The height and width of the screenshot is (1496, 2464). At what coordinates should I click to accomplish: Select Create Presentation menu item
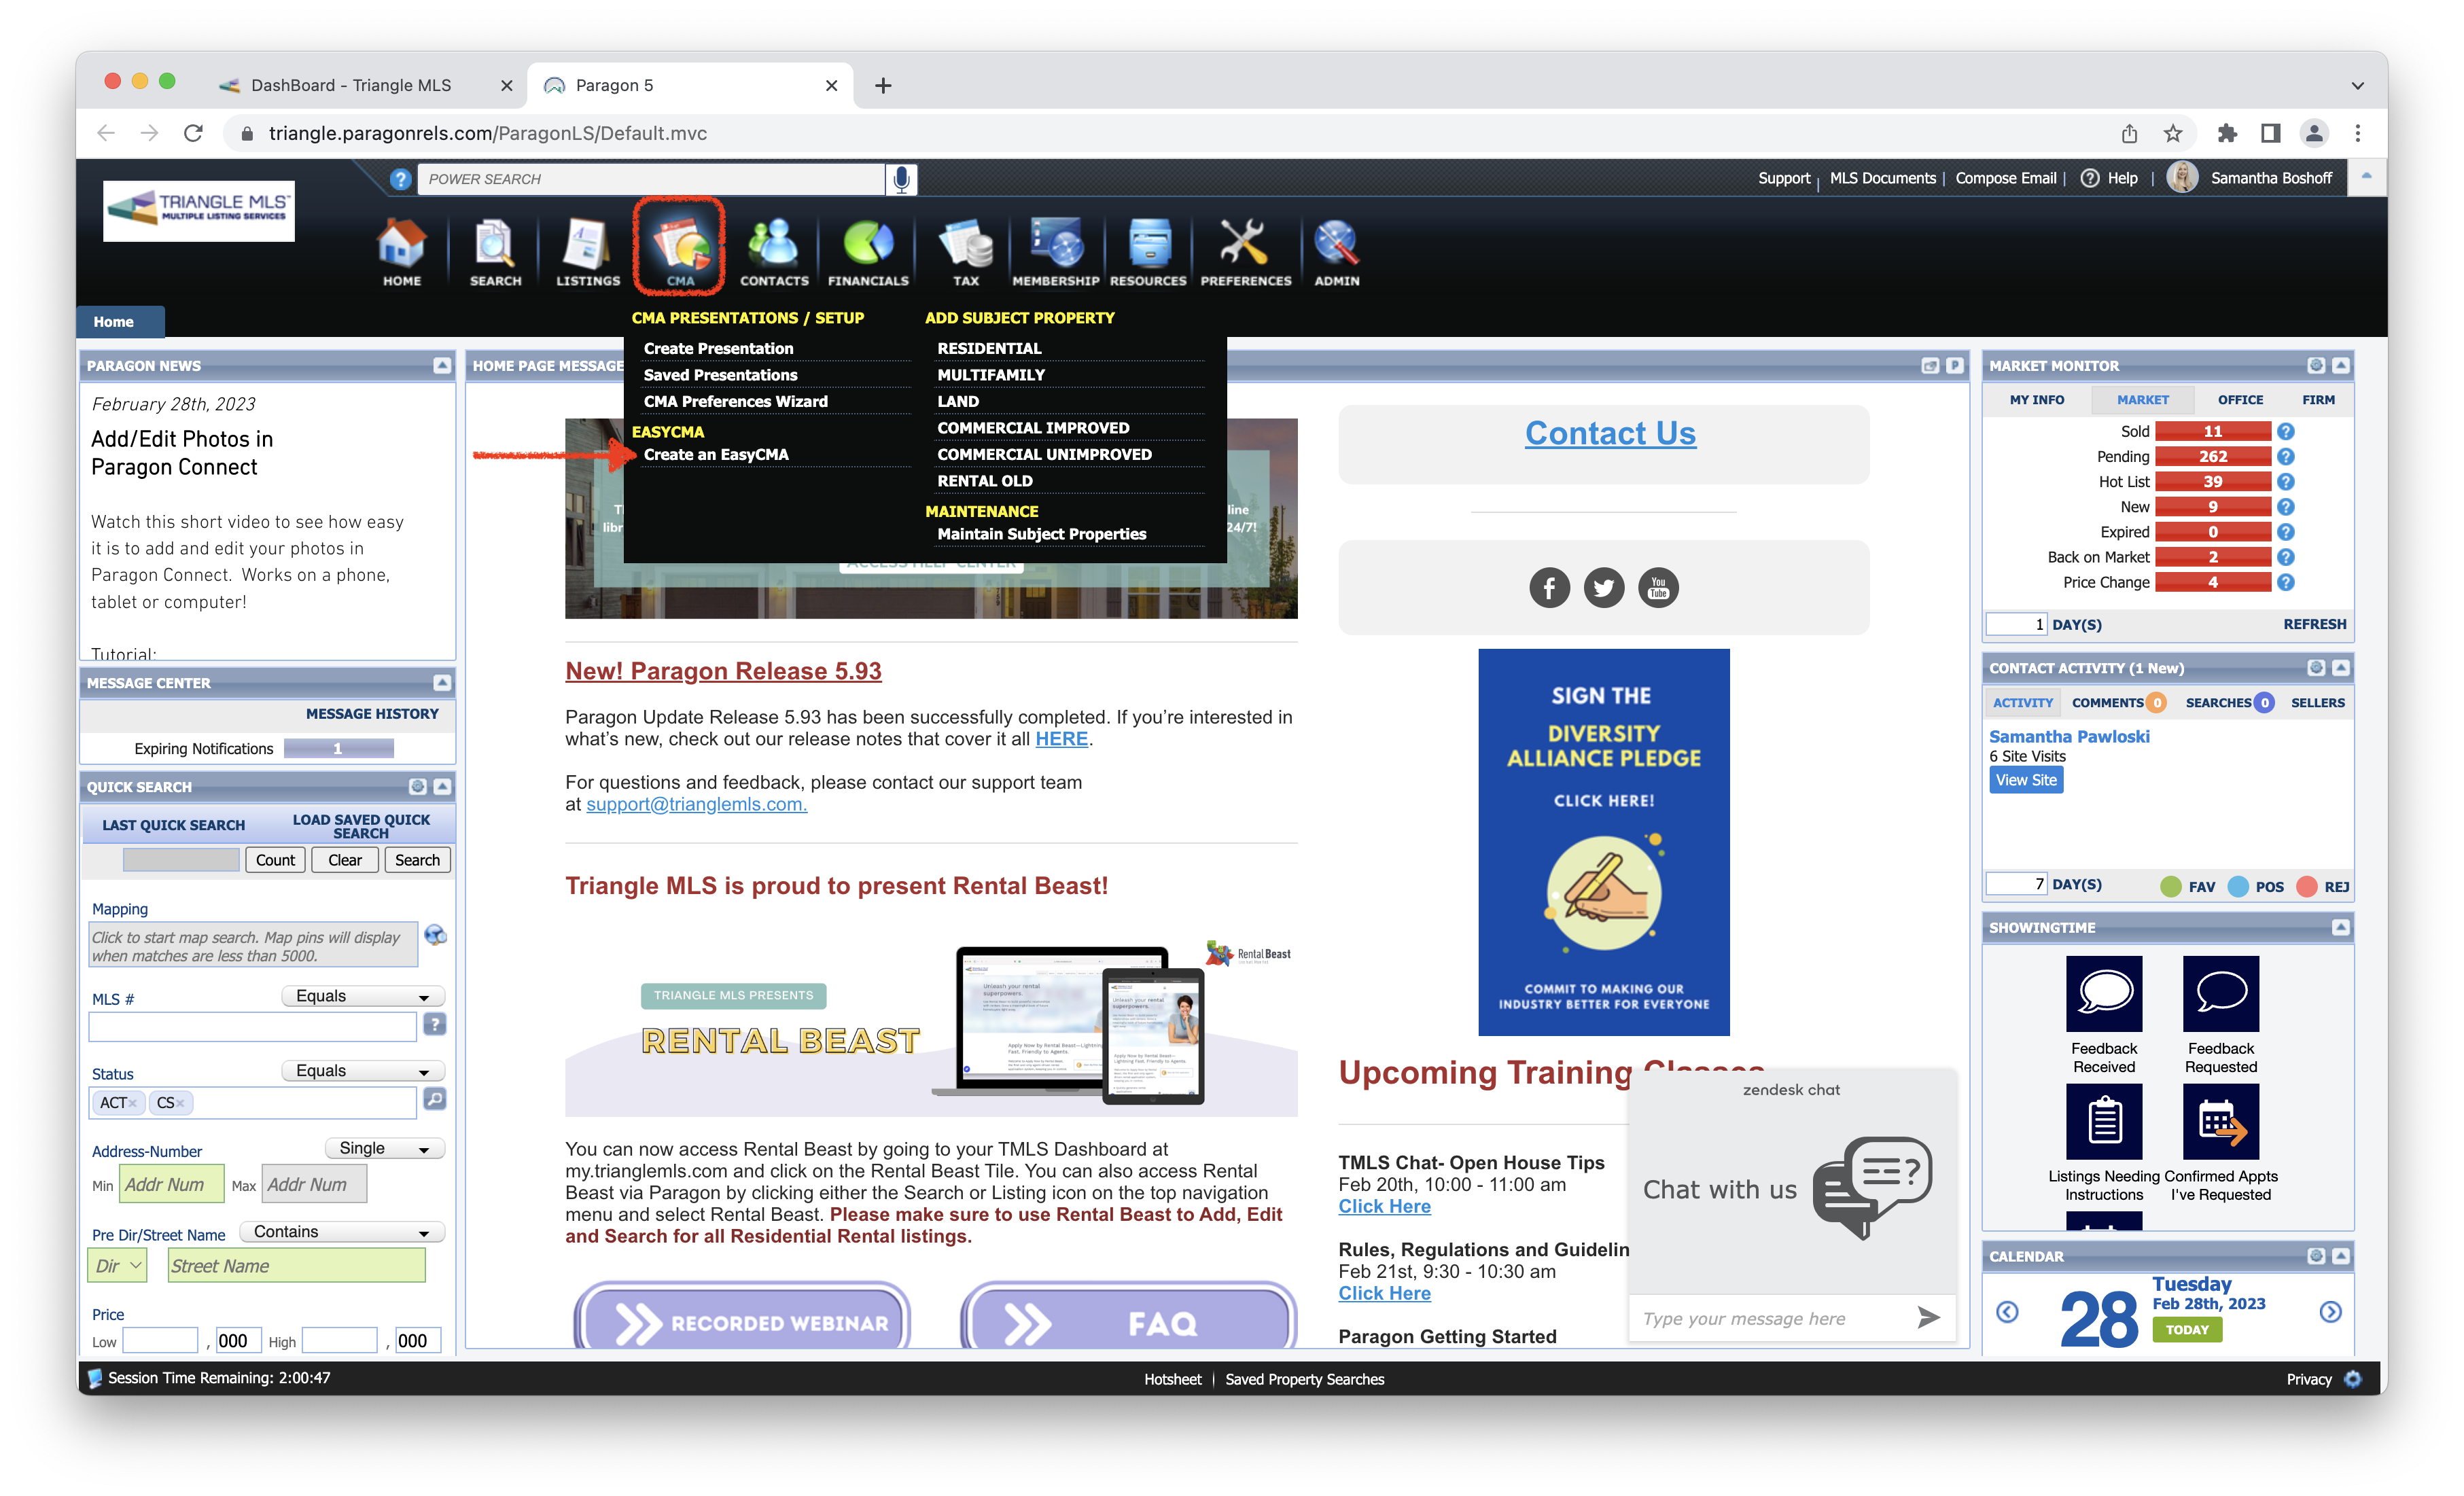click(x=718, y=348)
